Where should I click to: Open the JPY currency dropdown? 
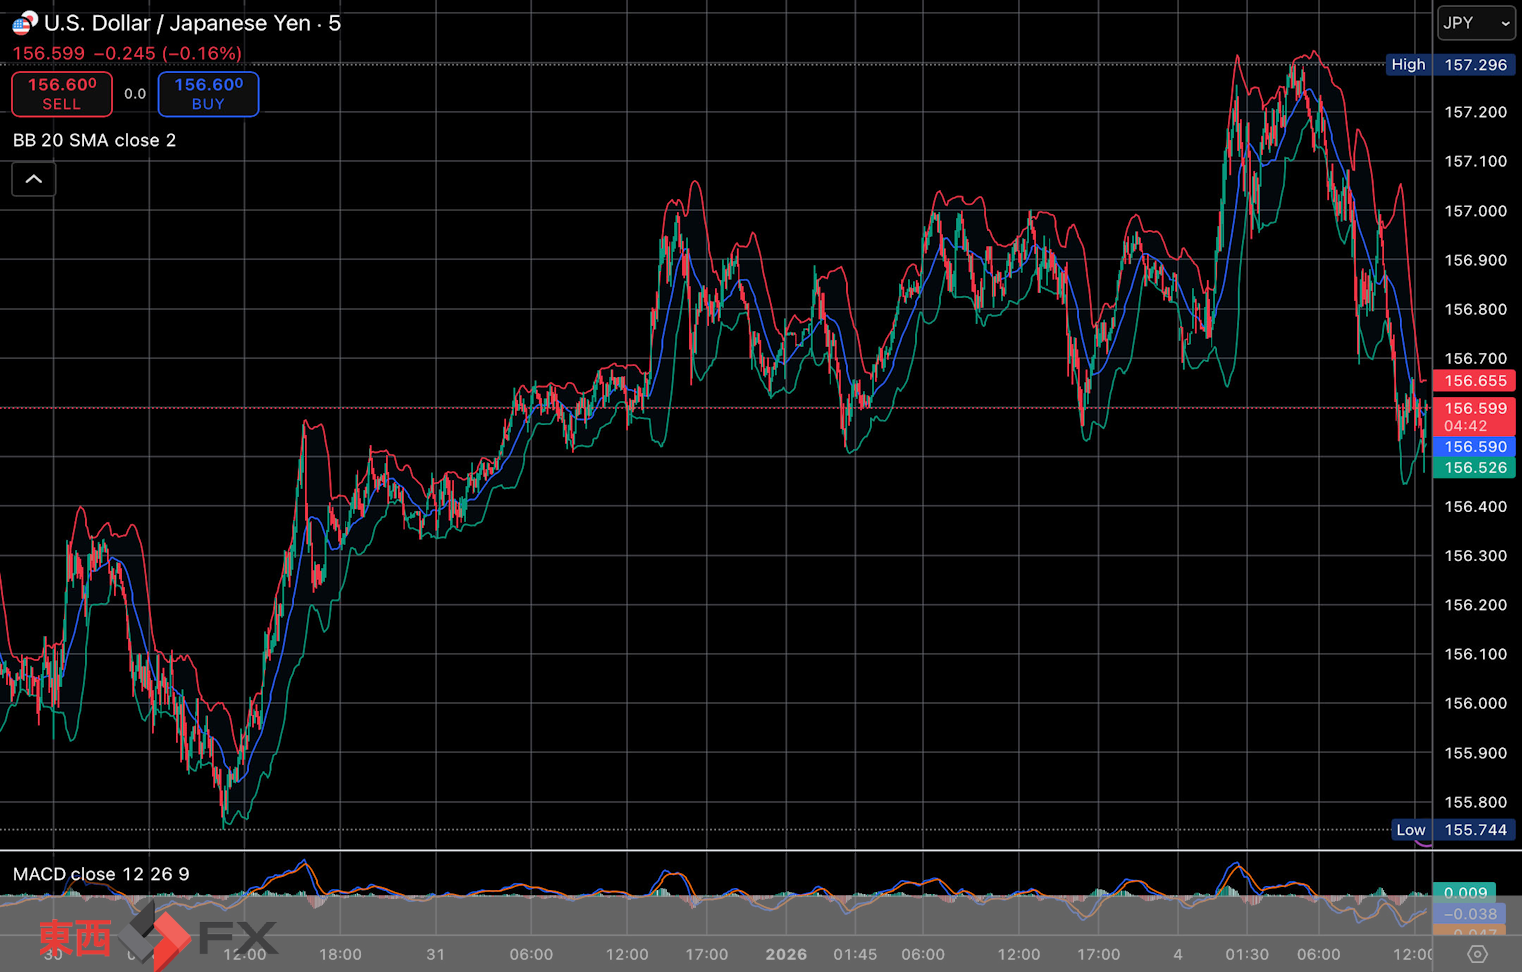pyautogui.click(x=1476, y=23)
